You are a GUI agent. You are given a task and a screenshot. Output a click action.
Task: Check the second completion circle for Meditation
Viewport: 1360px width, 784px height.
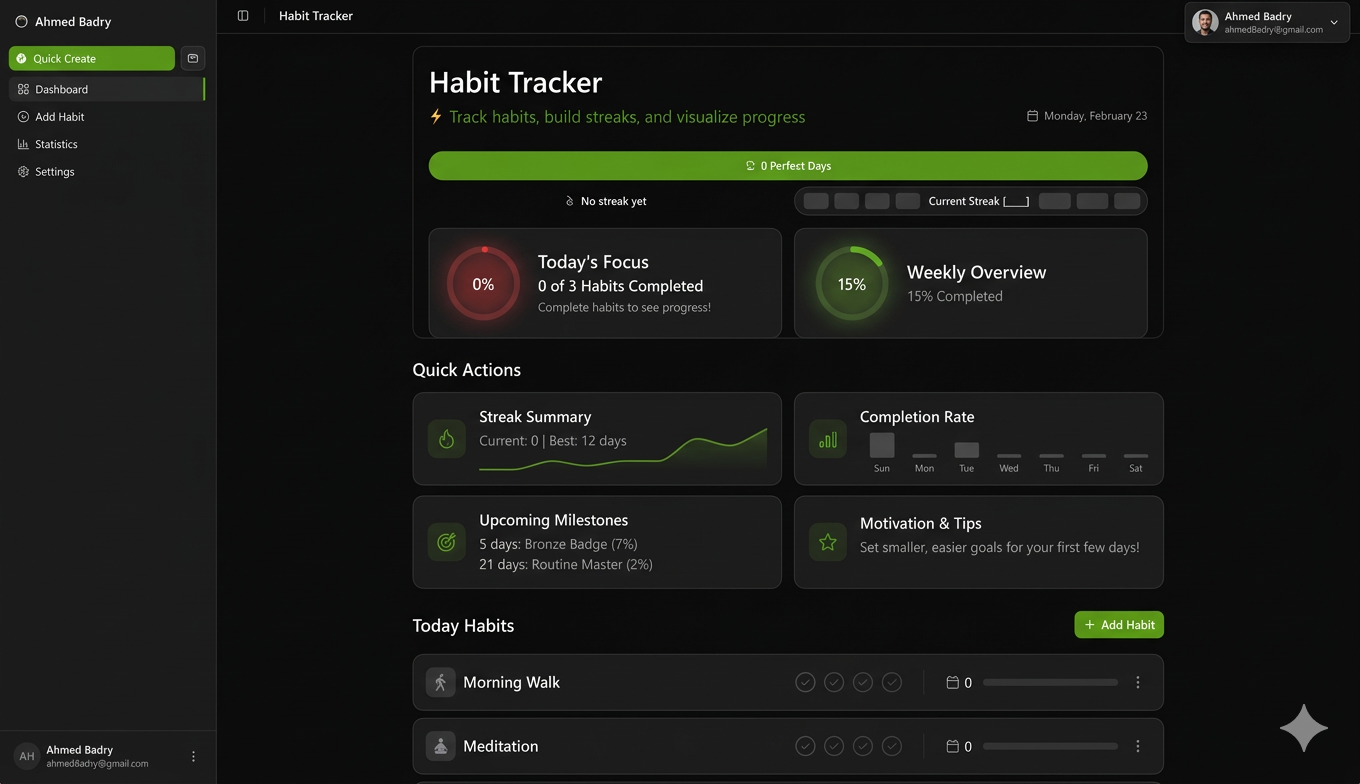(834, 746)
